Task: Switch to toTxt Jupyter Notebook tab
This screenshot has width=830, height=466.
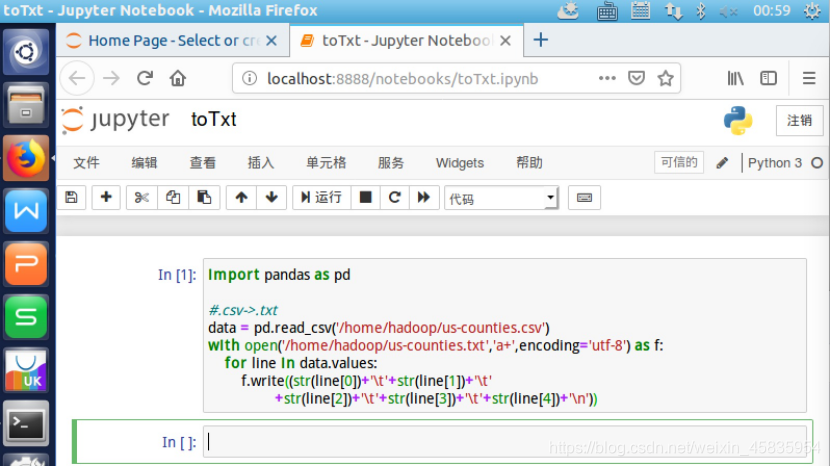Action: pos(407,41)
